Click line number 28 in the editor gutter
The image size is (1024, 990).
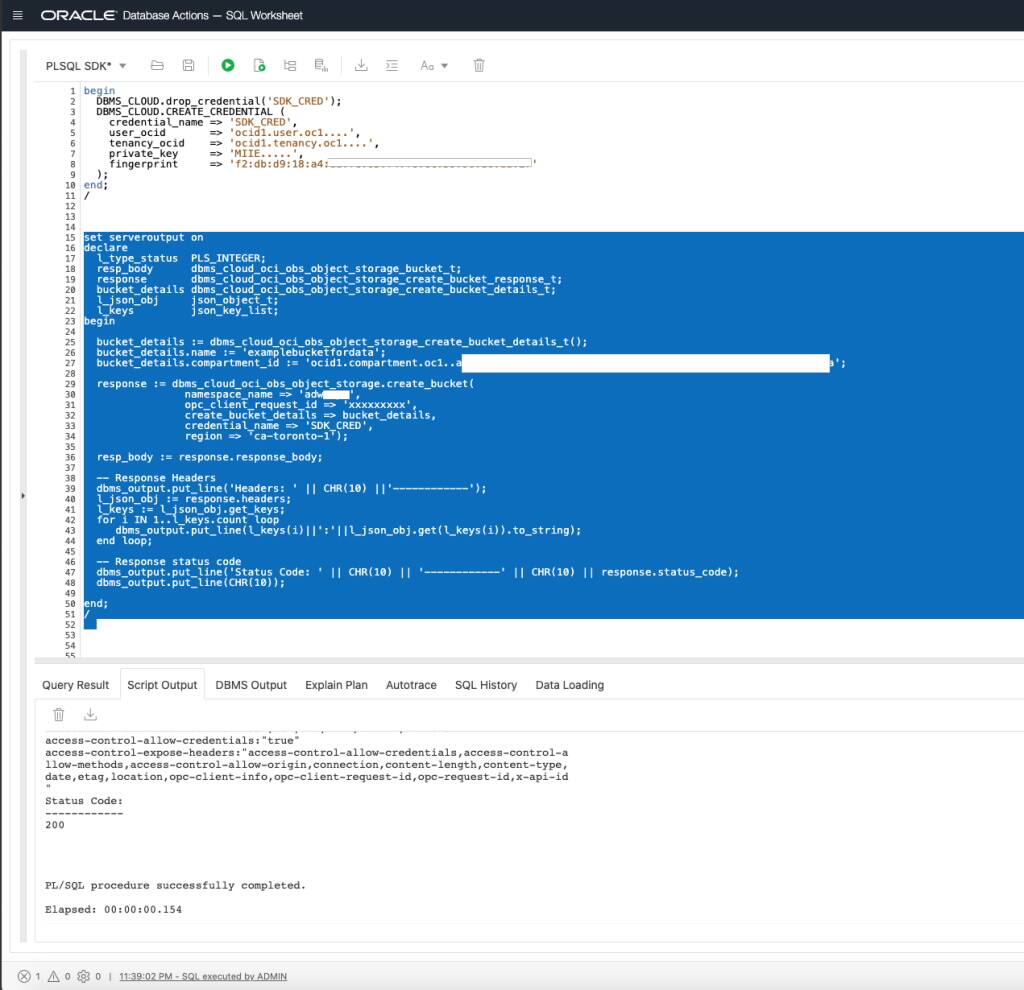pyautogui.click(x=70, y=374)
